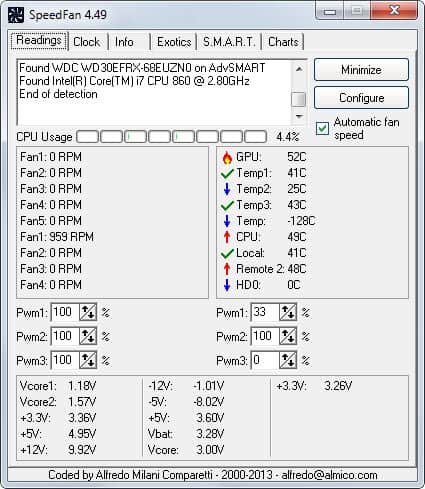Click the green check icon beside Local

pos(227,253)
